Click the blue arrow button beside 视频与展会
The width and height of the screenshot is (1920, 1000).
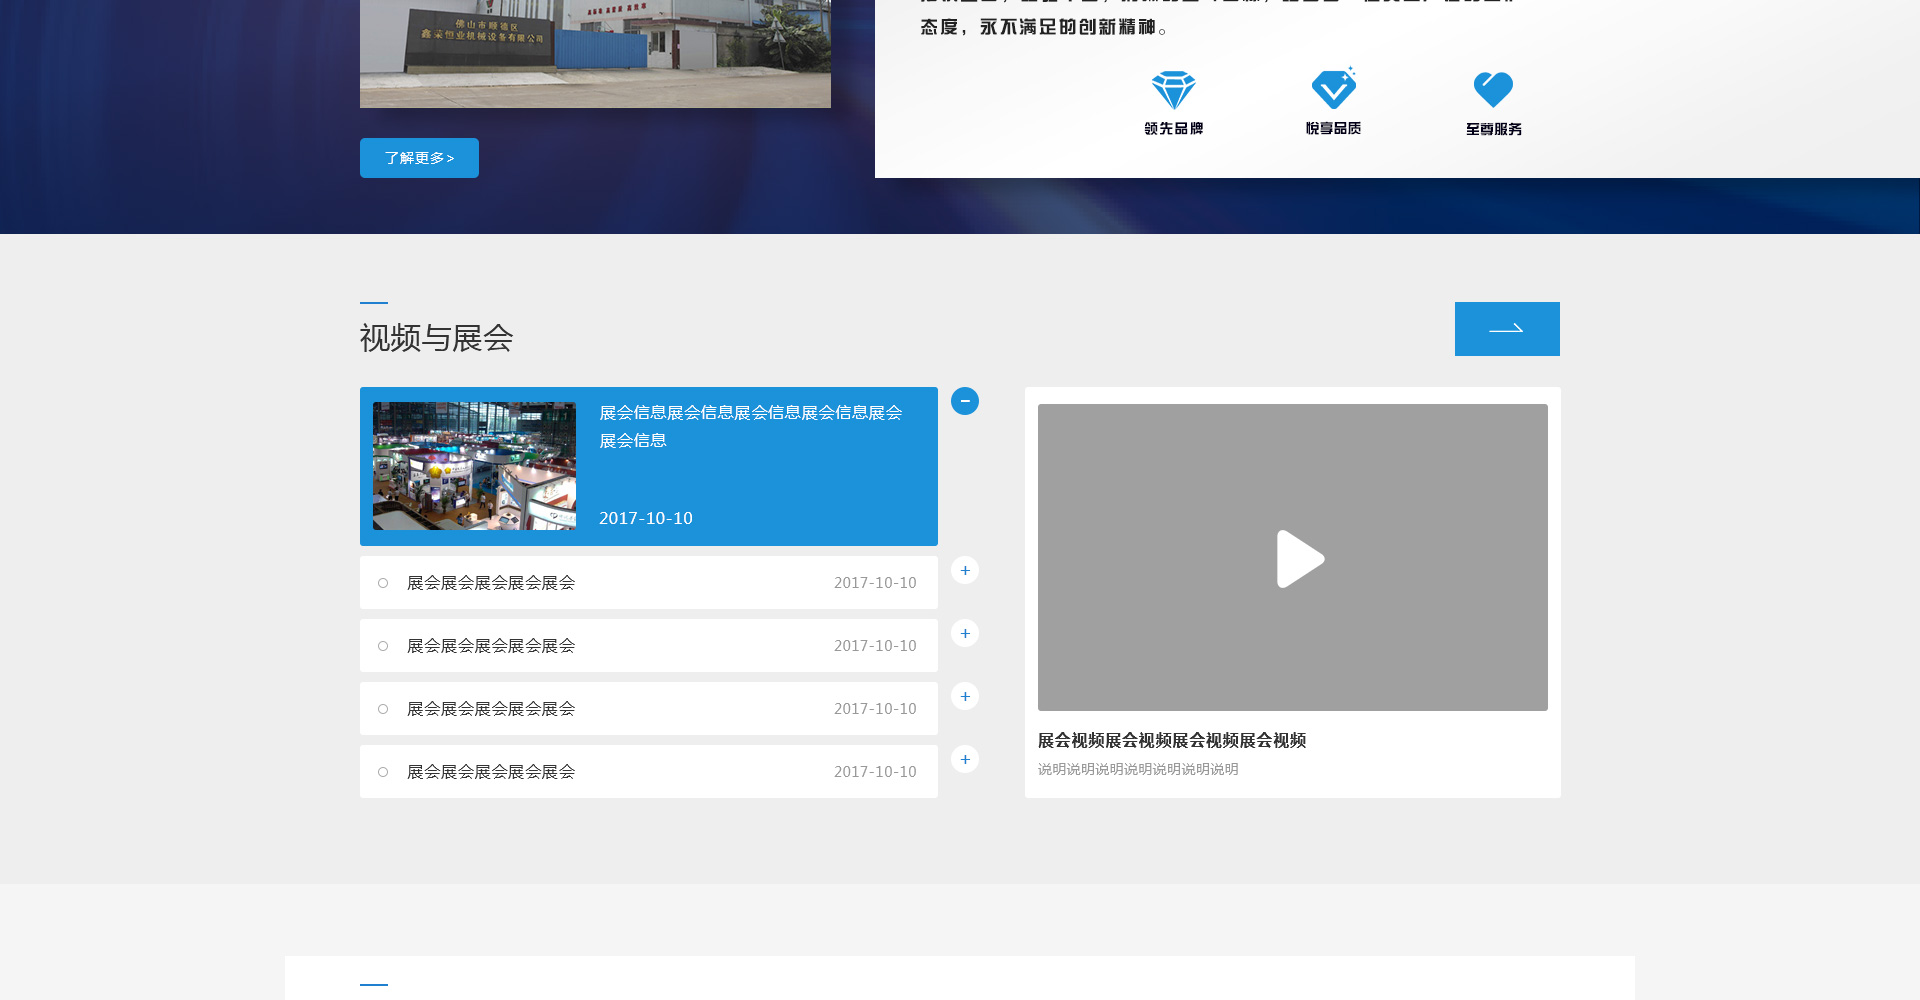pyautogui.click(x=1506, y=329)
